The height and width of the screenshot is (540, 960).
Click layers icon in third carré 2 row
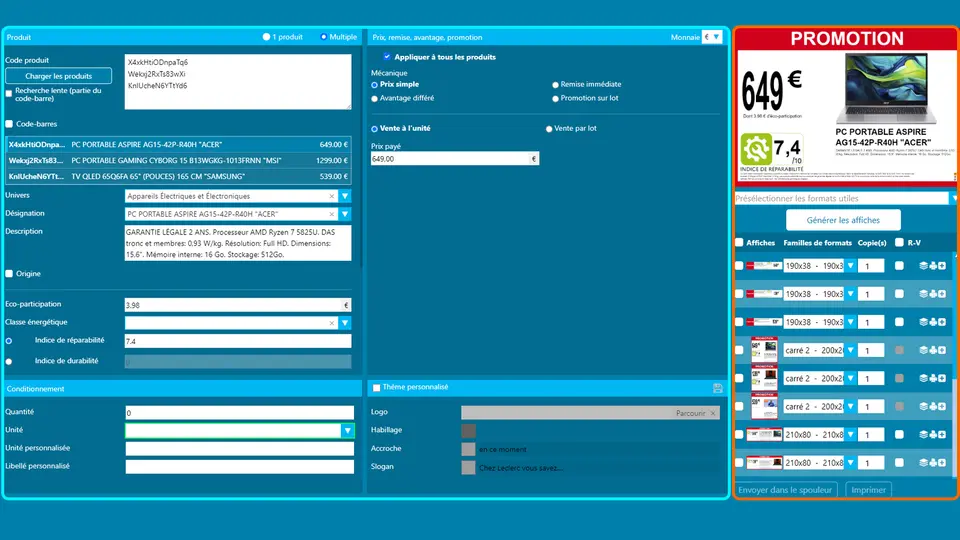(923, 407)
